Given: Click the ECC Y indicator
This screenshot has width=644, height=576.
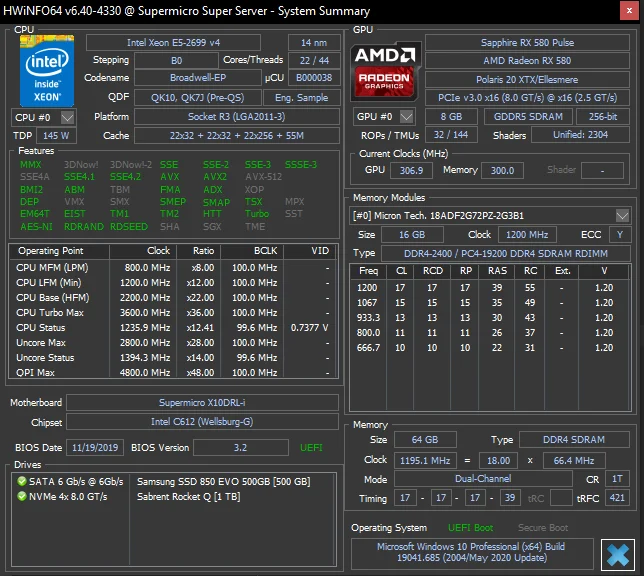Looking at the screenshot, I should 620,235.
